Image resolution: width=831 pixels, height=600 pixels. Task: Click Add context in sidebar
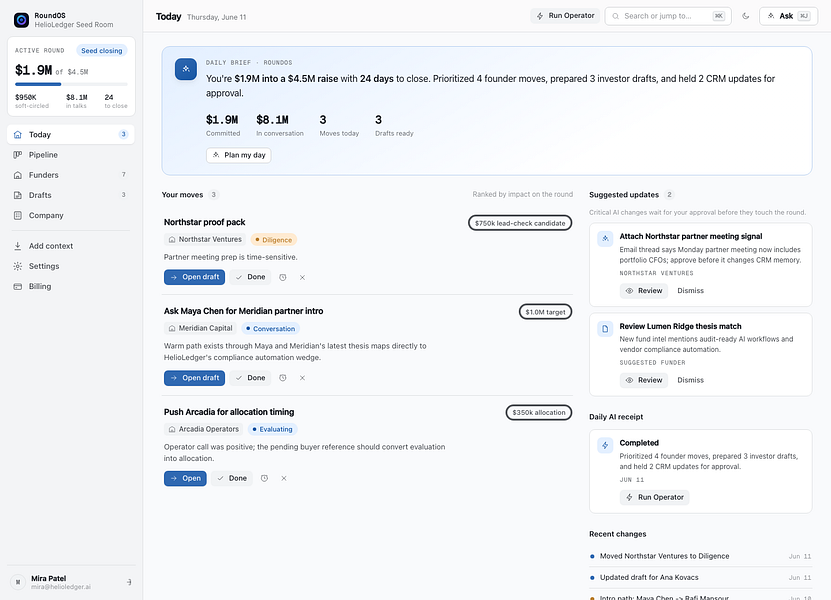(x=71, y=246)
